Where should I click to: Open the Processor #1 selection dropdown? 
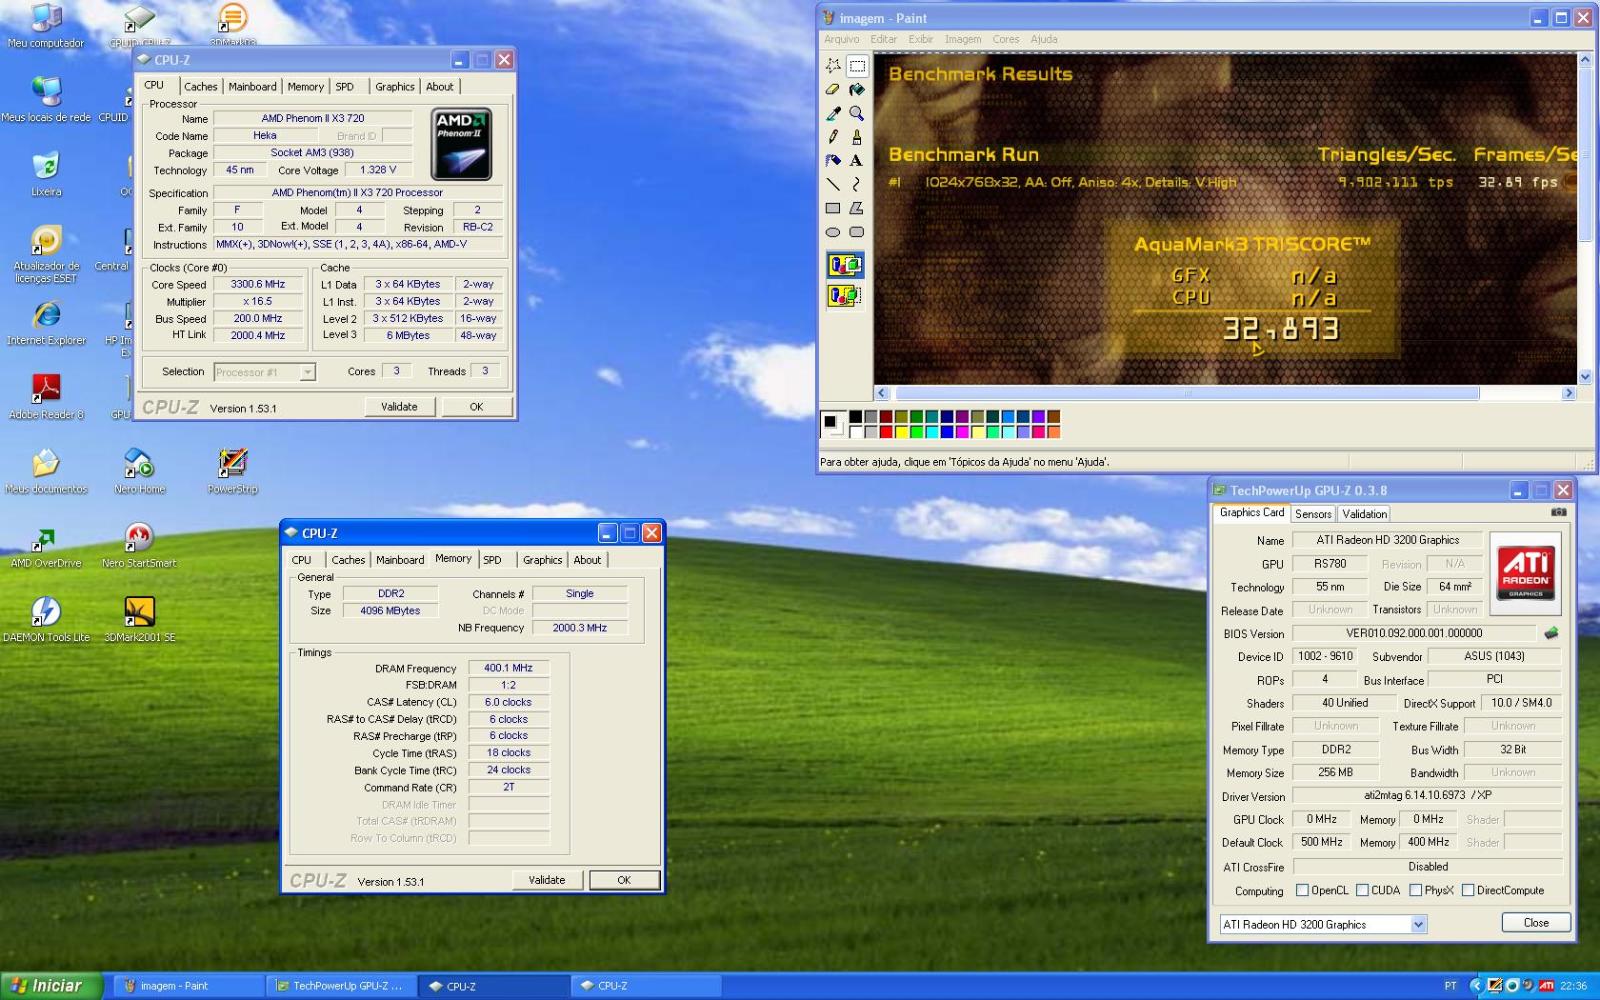307,372
